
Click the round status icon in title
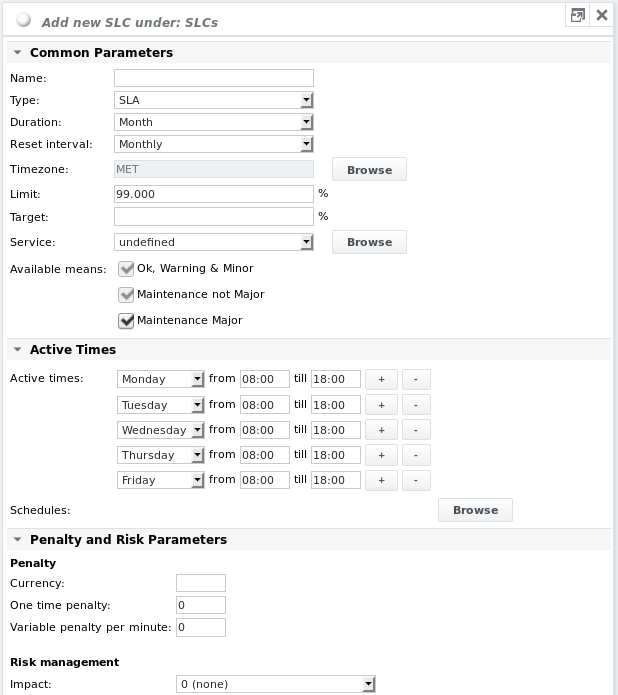tap(24, 20)
